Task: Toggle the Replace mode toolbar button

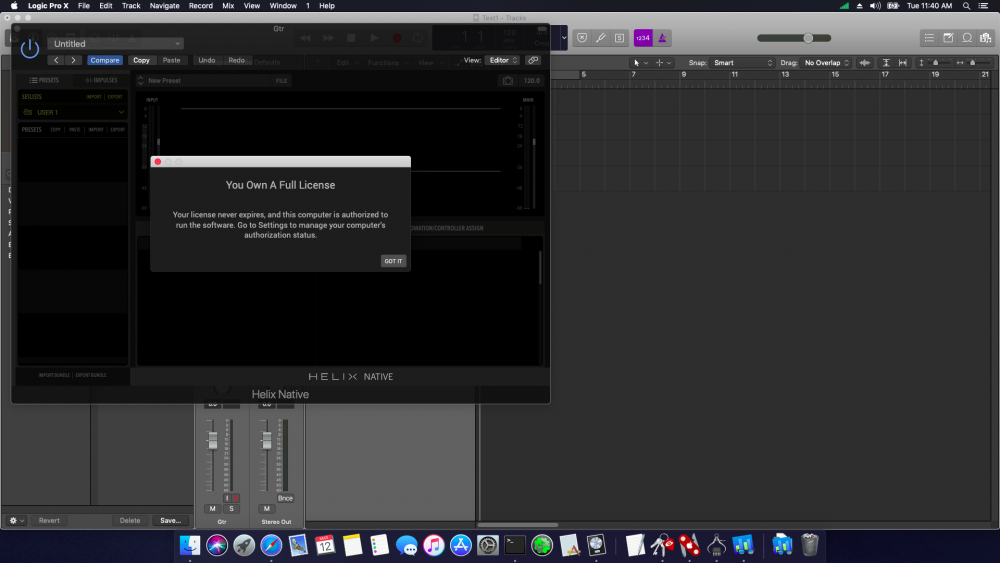Action: click(x=582, y=38)
